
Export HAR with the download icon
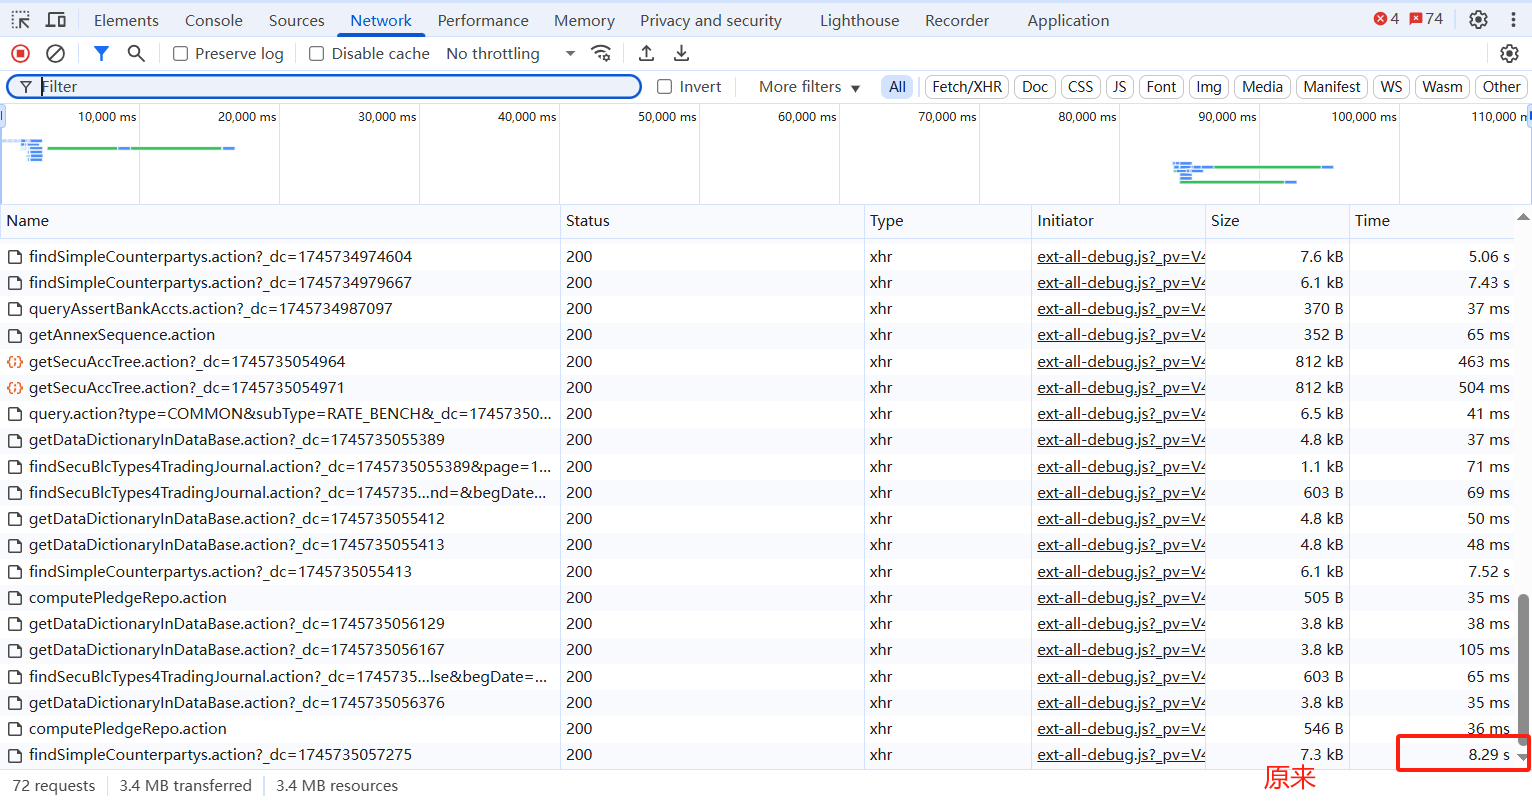681,53
